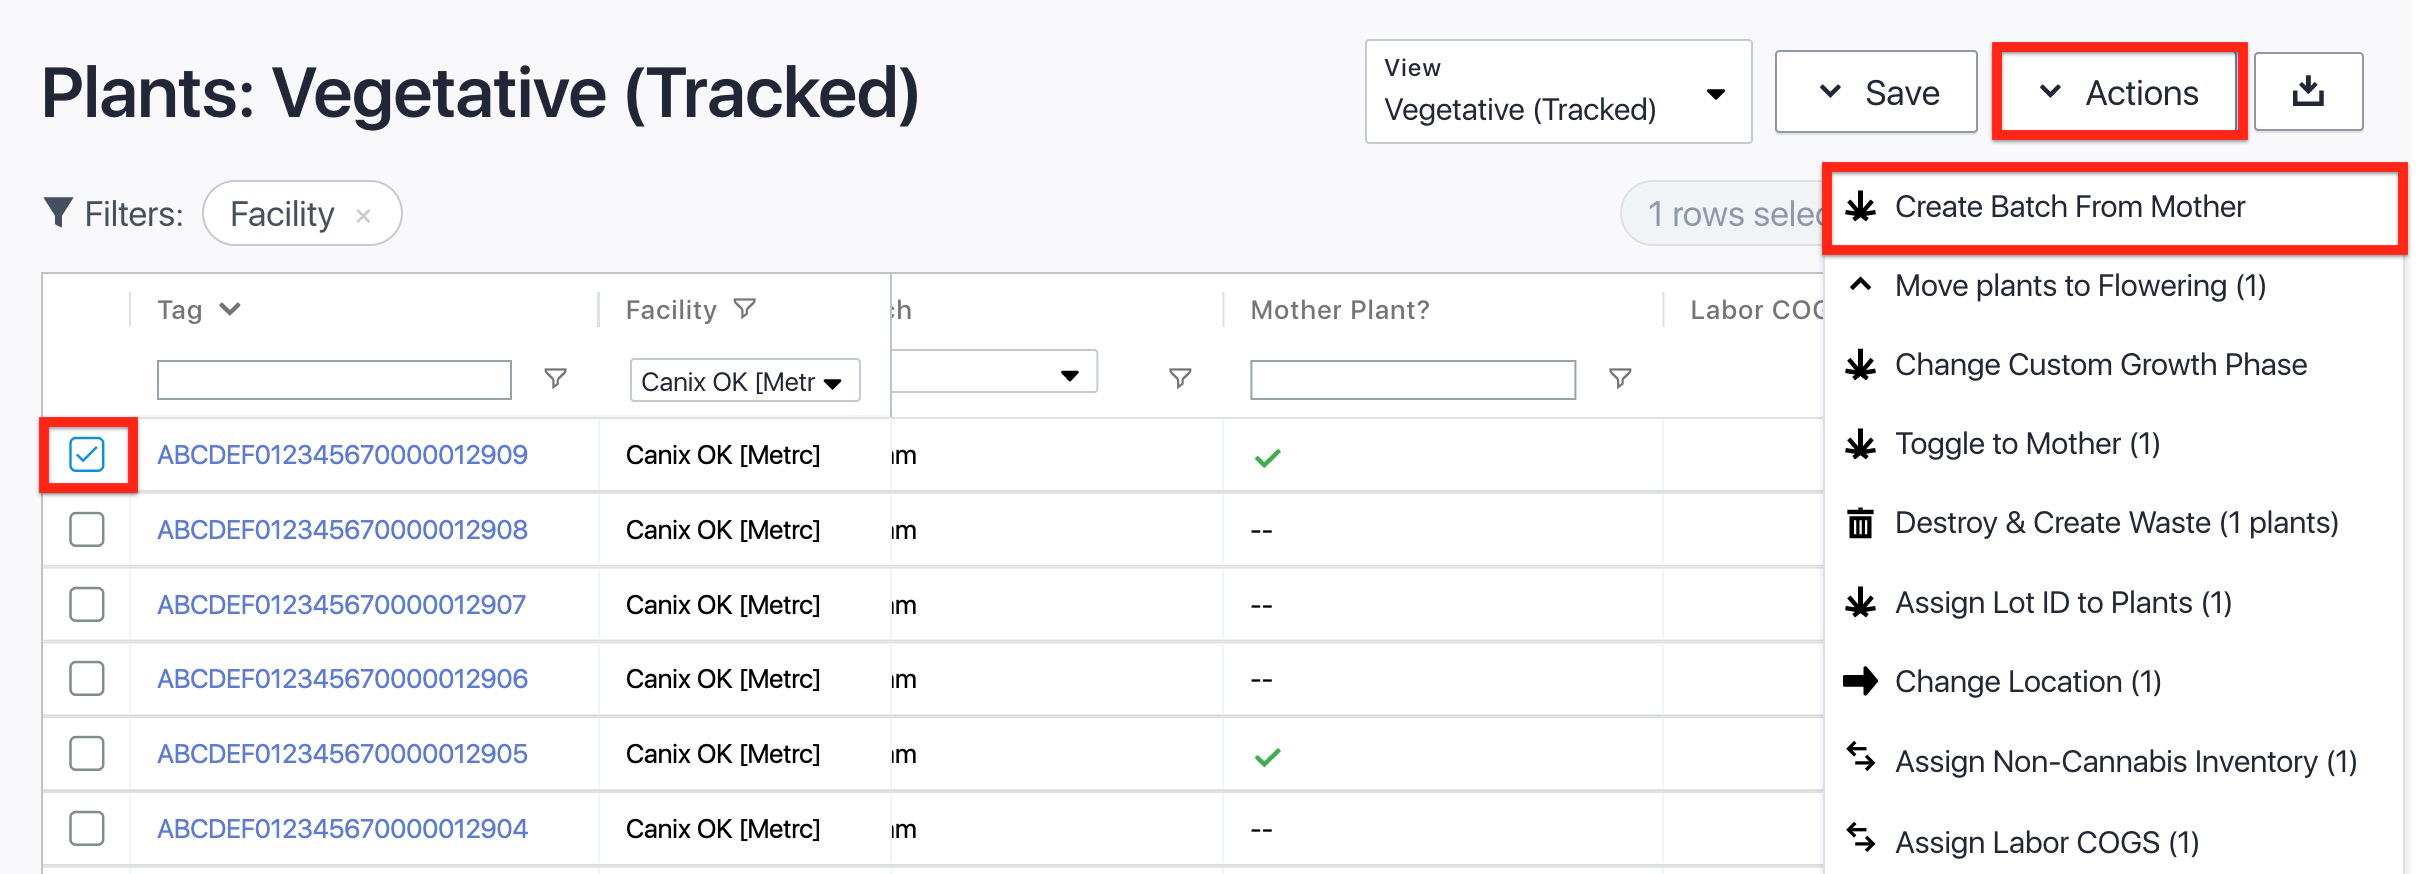Choose Create Batch From Mother
This screenshot has width=2418, height=874.
tap(2069, 207)
